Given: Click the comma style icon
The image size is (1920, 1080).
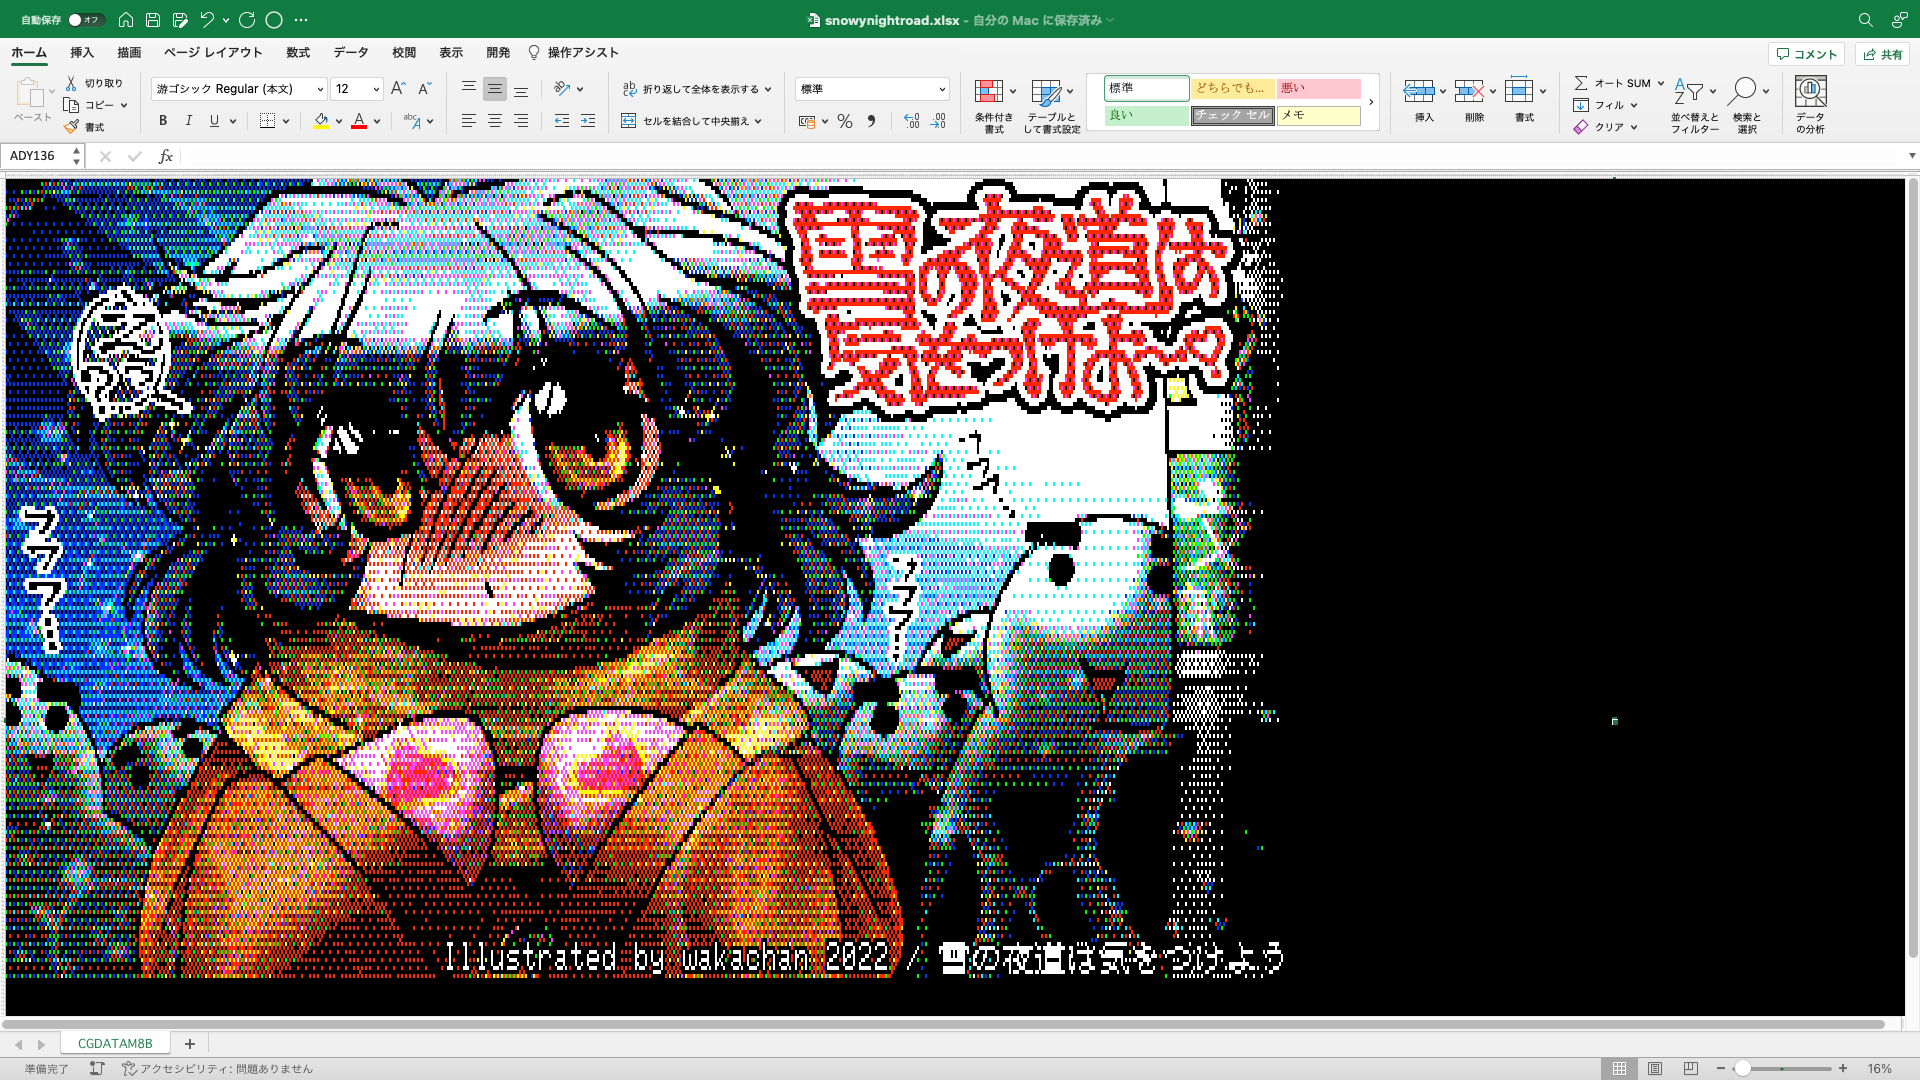Looking at the screenshot, I should [871, 121].
